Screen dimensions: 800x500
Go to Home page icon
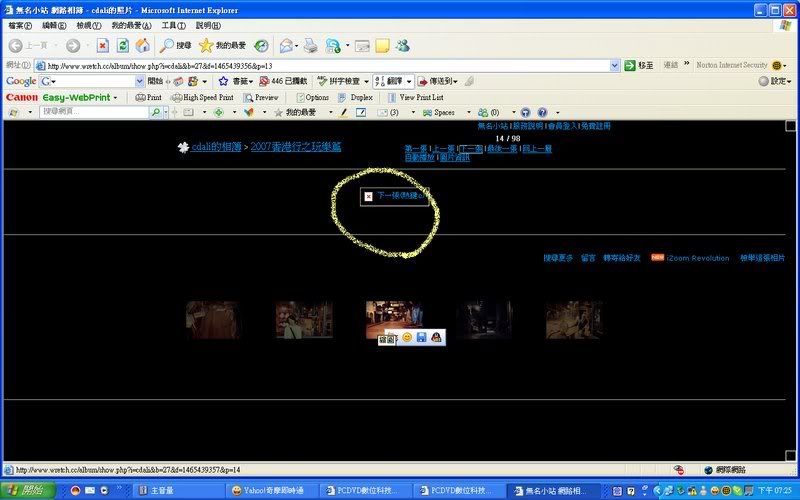[x=143, y=46]
